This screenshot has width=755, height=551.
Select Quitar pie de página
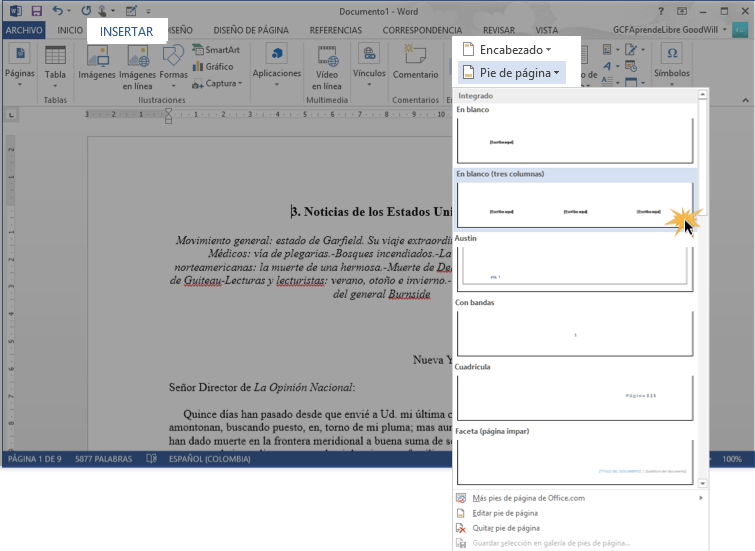pos(505,528)
